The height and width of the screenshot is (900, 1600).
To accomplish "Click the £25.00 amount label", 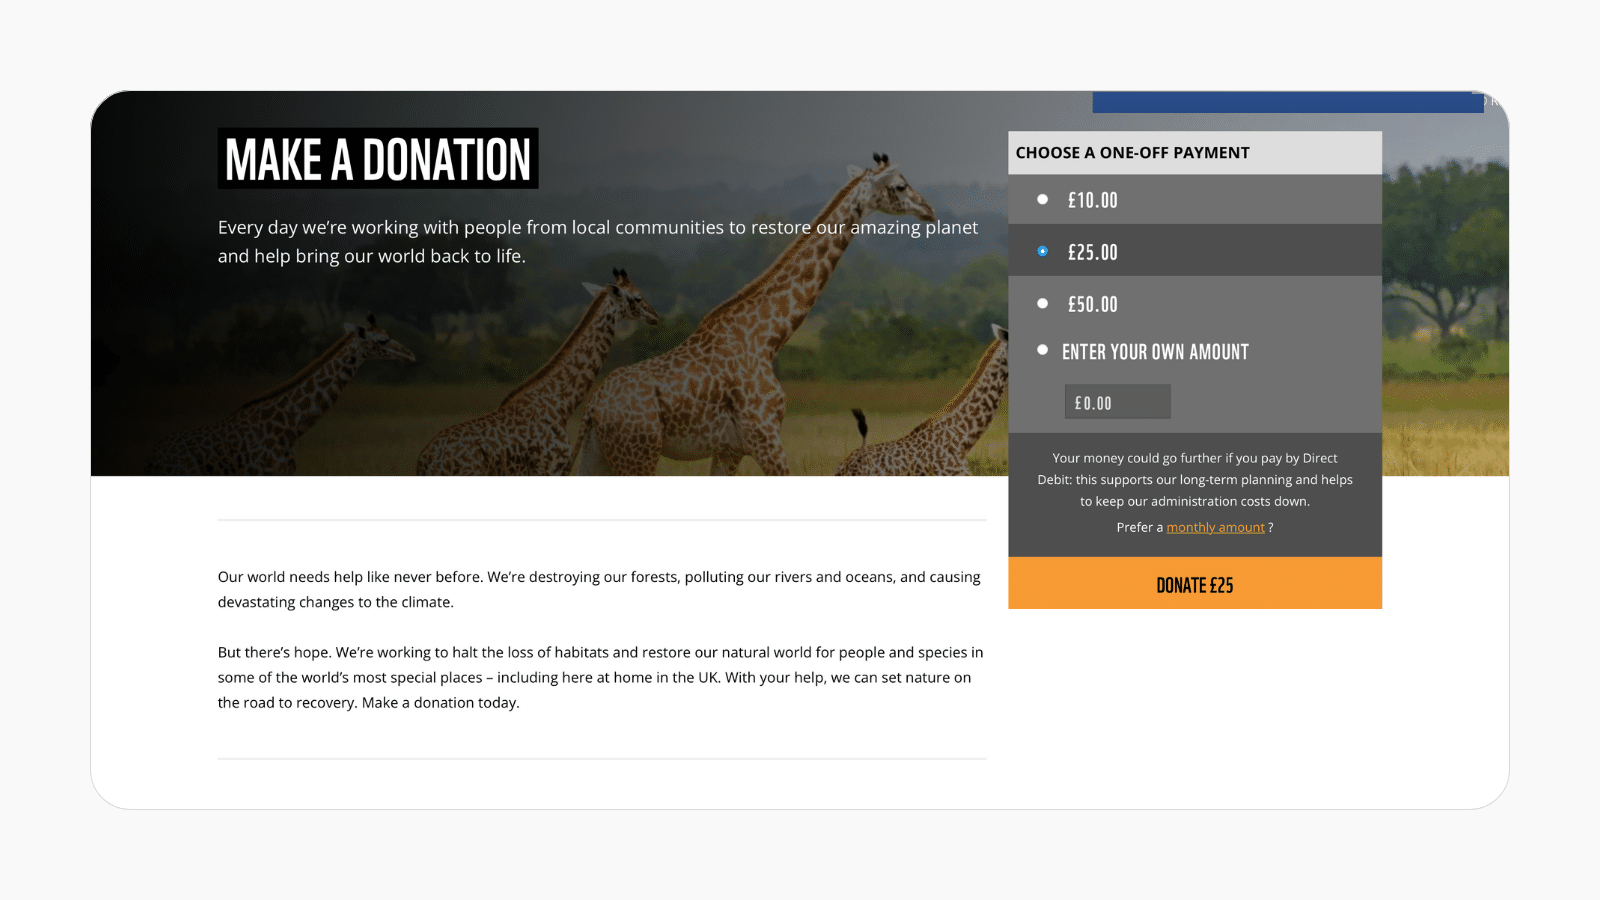I will [x=1092, y=253].
